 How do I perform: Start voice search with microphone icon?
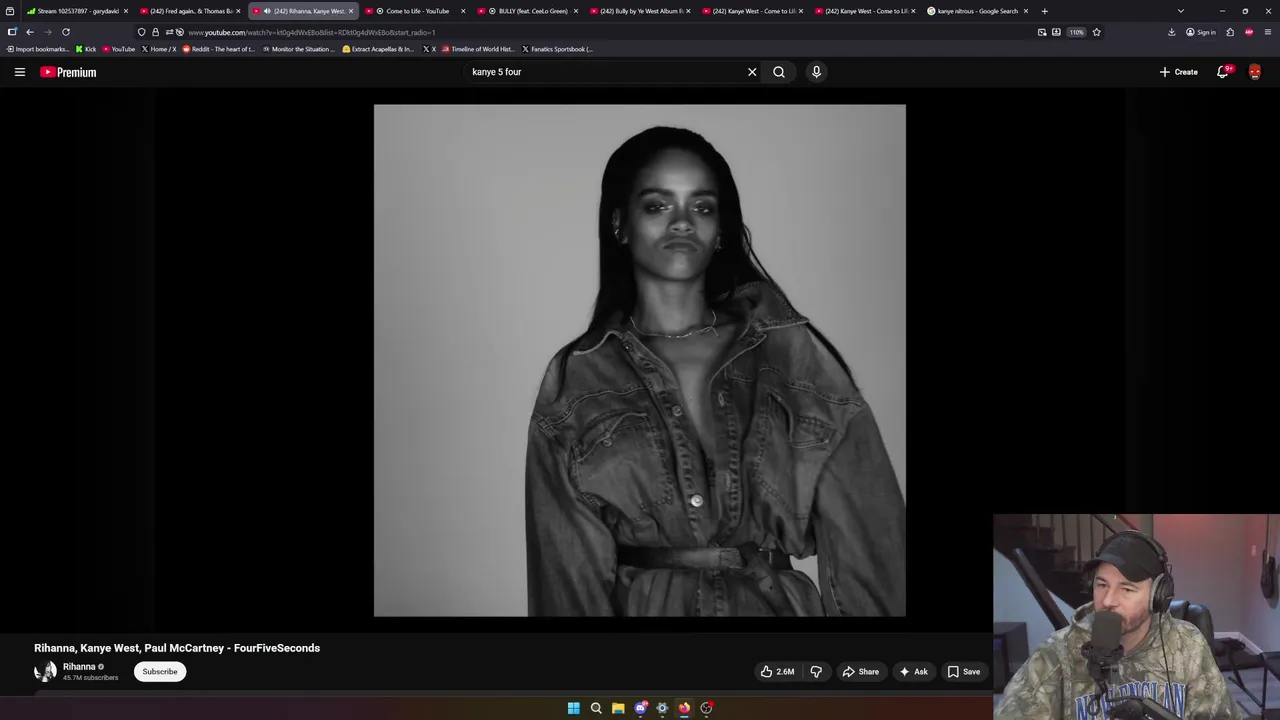tap(816, 72)
